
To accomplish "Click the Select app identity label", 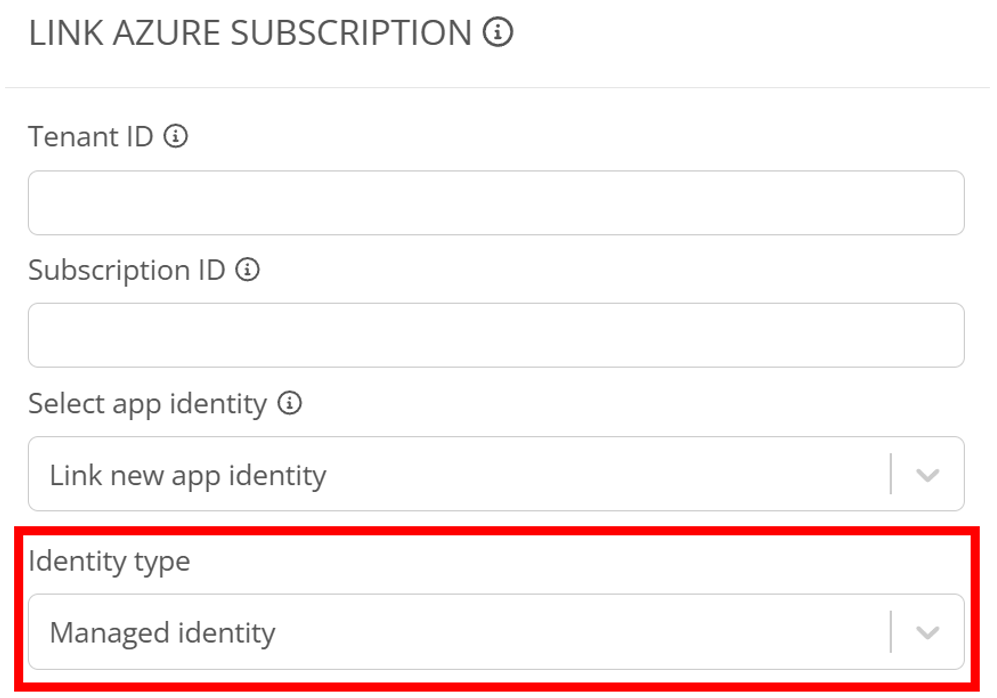I will pyautogui.click(x=147, y=403).
